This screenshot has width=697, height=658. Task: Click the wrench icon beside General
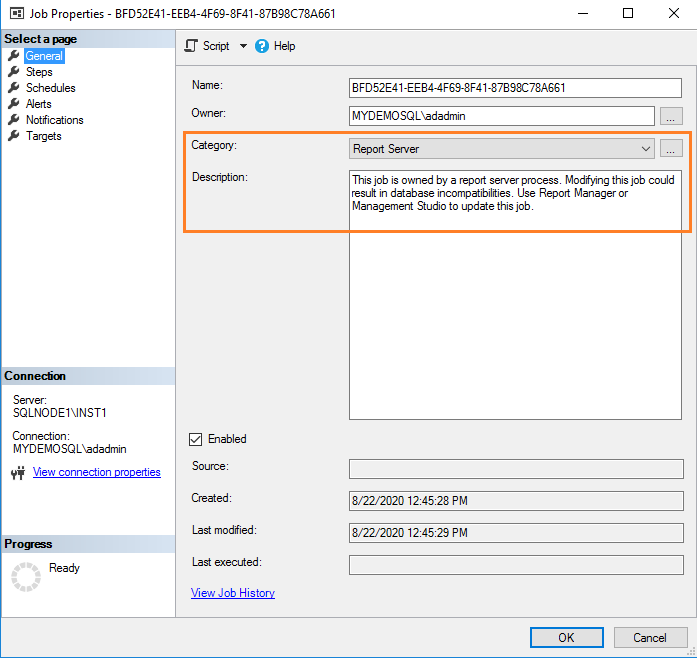(x=14, y=56)
